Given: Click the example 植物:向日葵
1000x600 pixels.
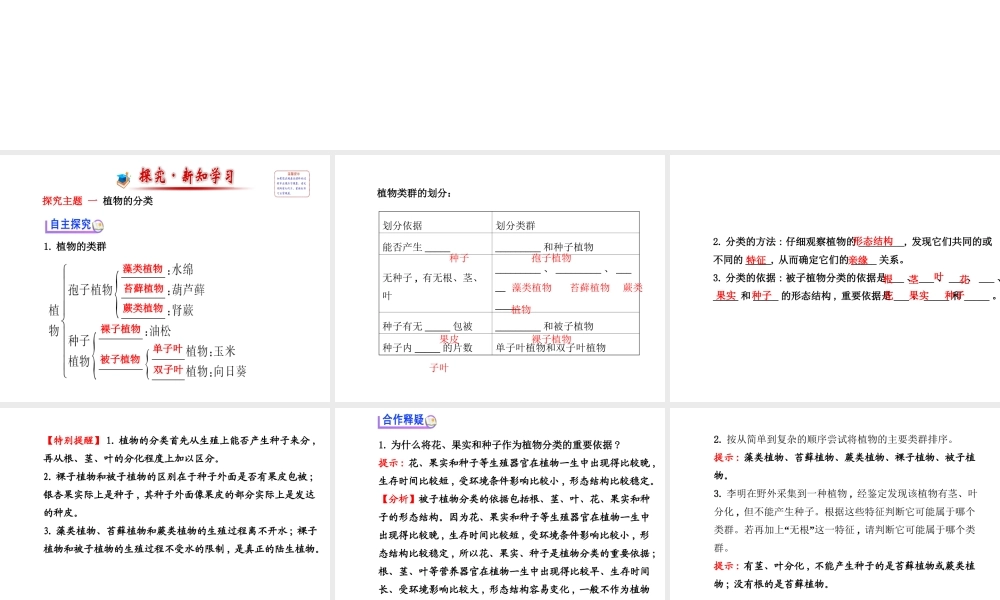Looking at the screenshot, I should pyautogui.click(x=216, y=371).
